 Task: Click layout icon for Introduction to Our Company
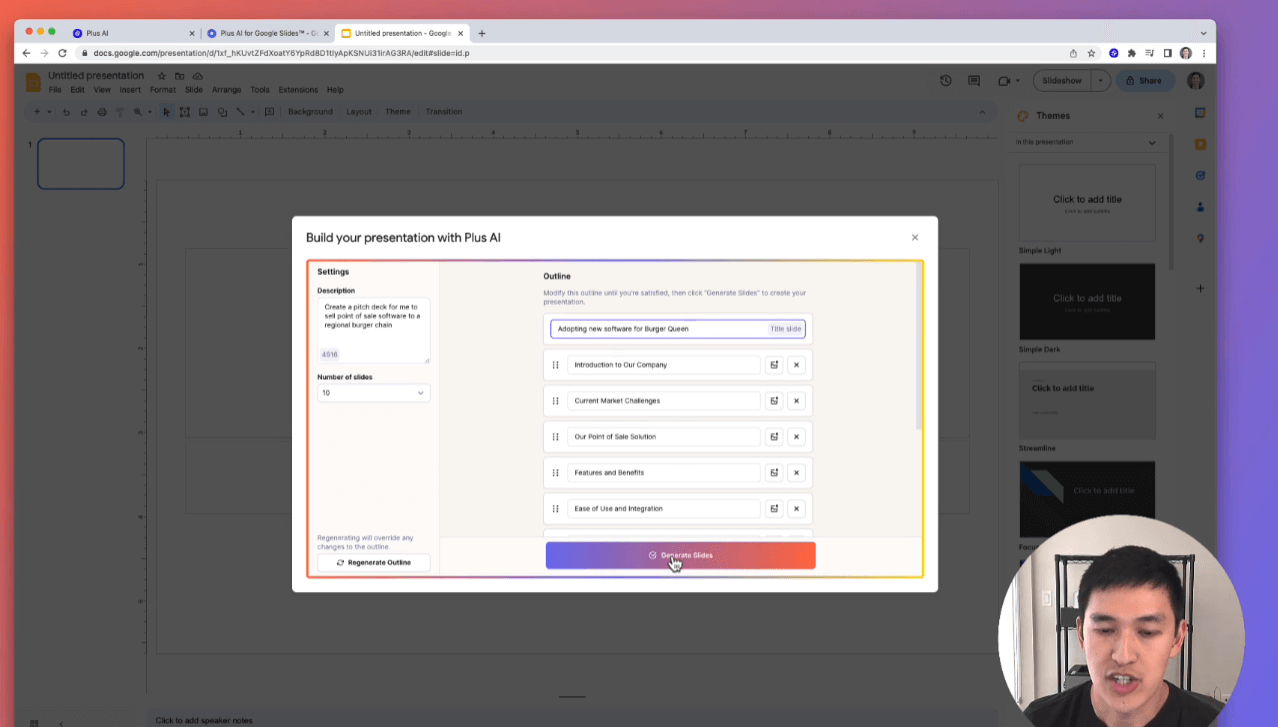(773, 365)
